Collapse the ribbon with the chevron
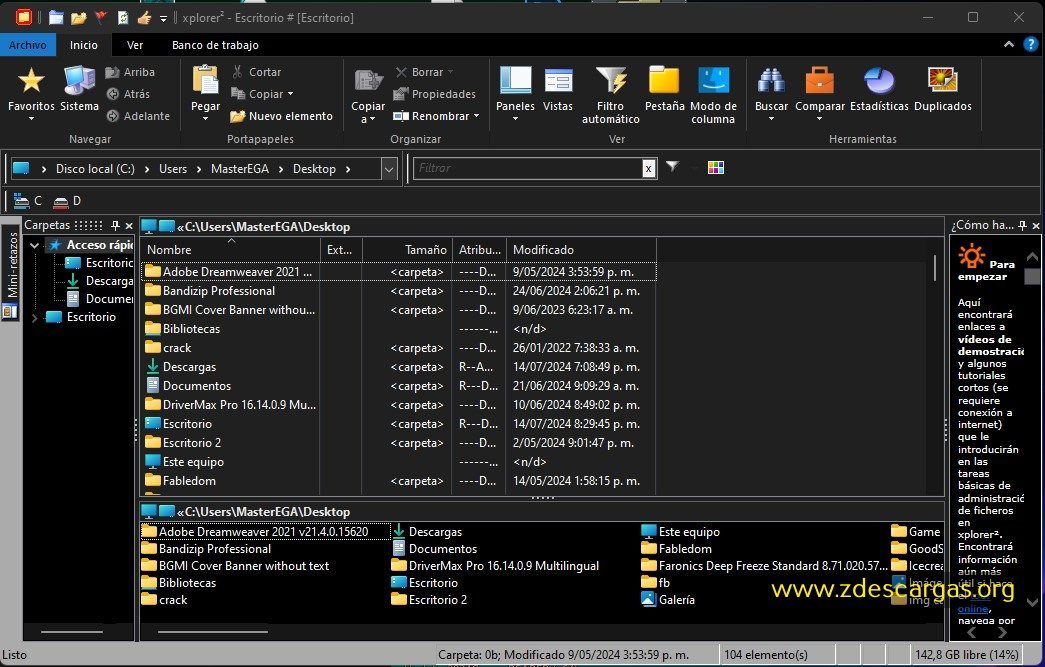Screen dimensions: 1045x667 (1008, 45)
